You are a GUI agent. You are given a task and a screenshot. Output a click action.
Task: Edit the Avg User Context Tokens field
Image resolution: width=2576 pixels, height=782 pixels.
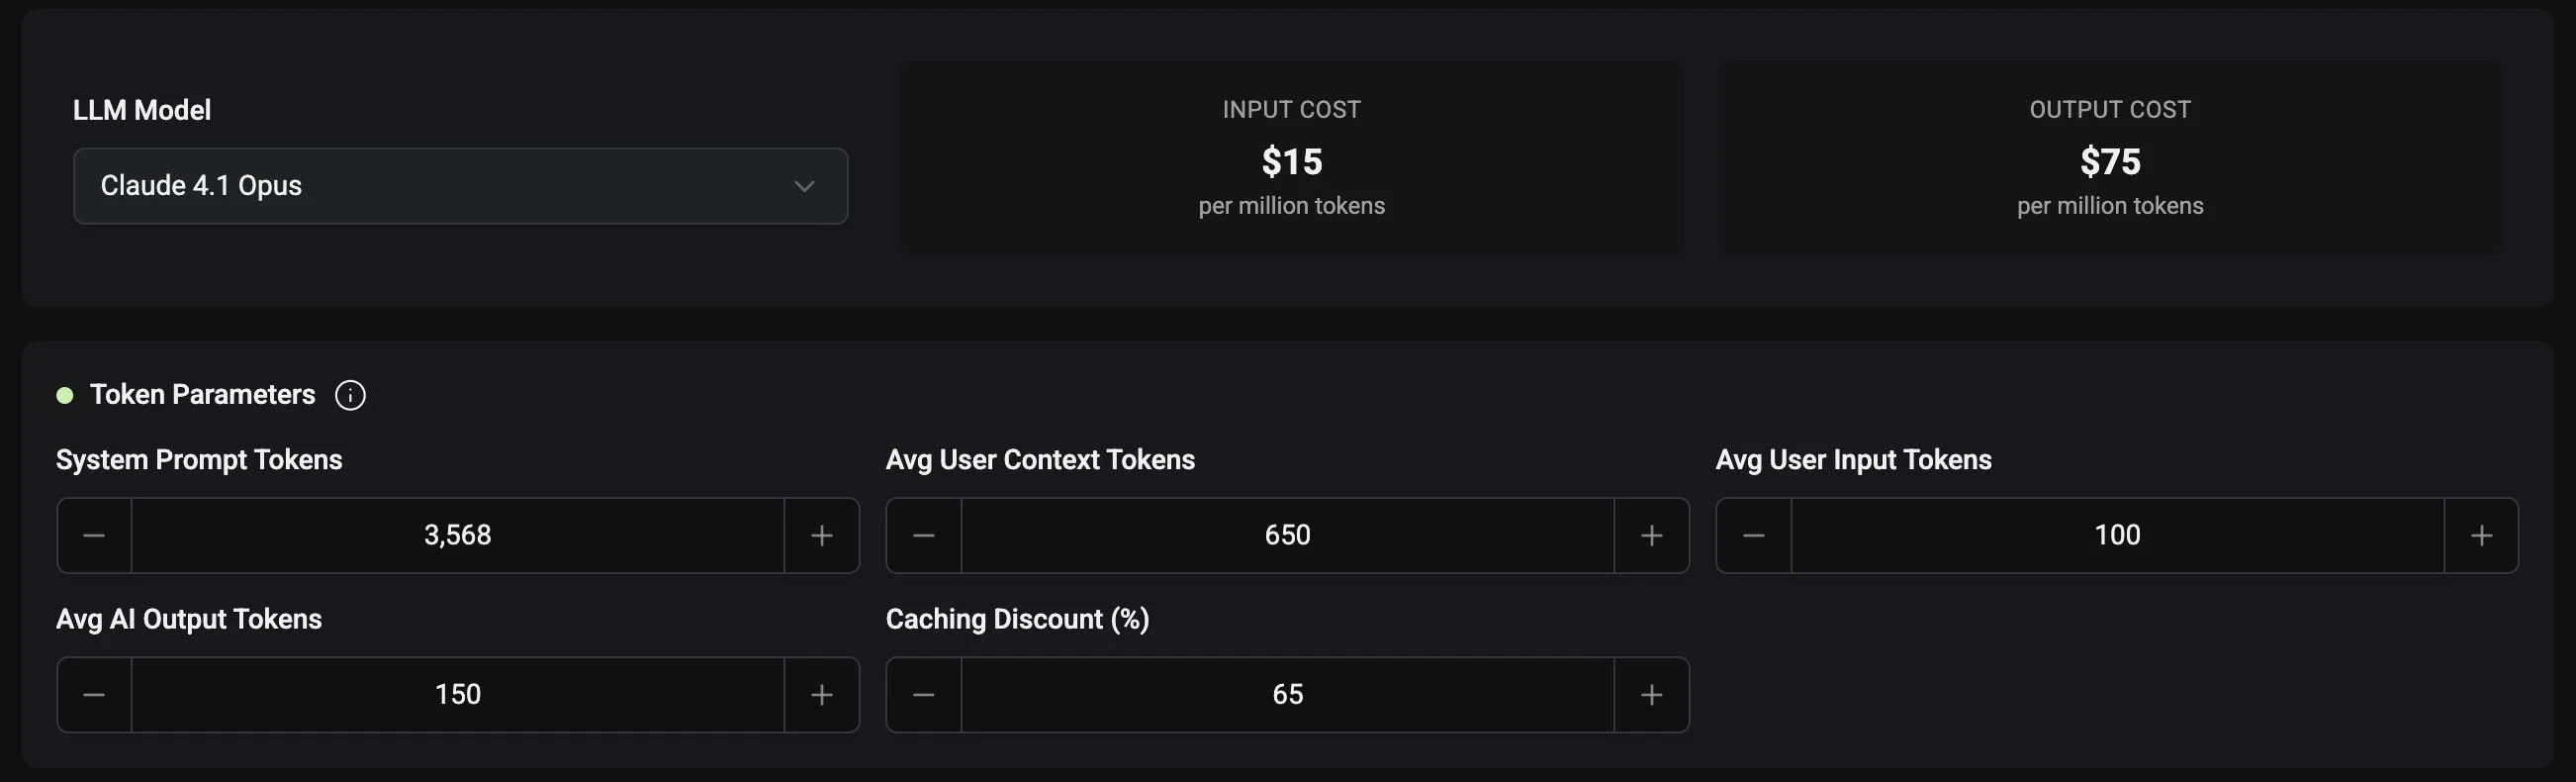(1288, 535)
